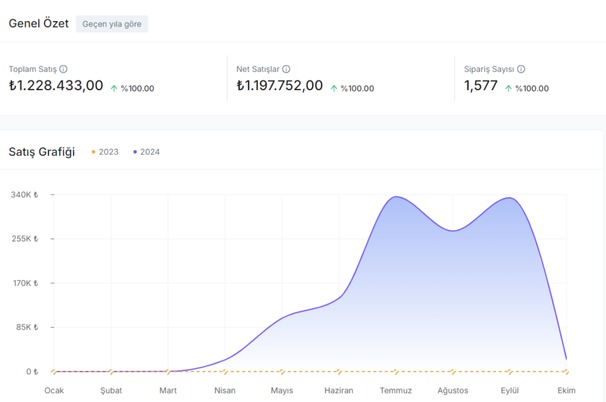The width and height of the screenshot is (606, 402).
Task: Click the green up arrow next to Sipariş Sayısı
Action: pos(509,88)
